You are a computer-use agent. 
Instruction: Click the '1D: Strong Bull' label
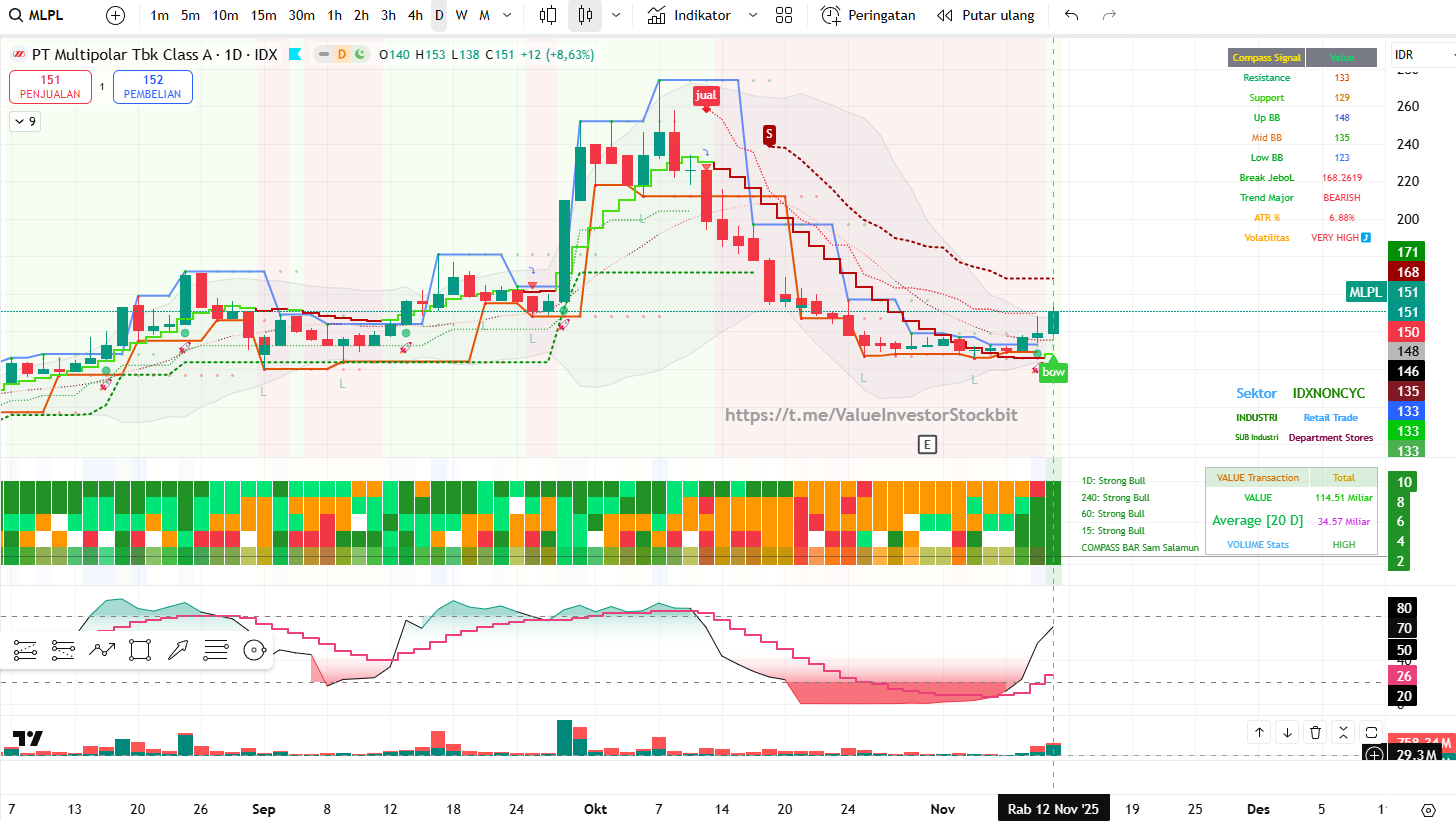point(1115,481)
